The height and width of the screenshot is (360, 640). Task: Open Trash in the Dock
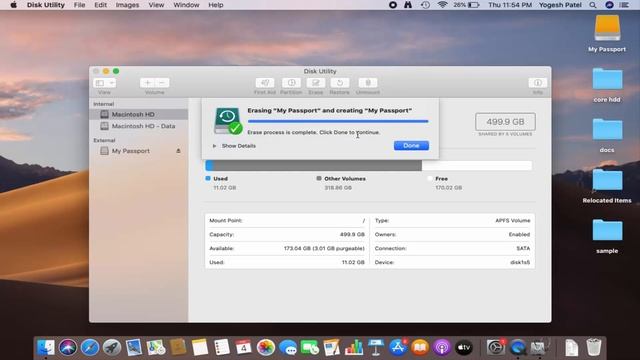[593, 347]
